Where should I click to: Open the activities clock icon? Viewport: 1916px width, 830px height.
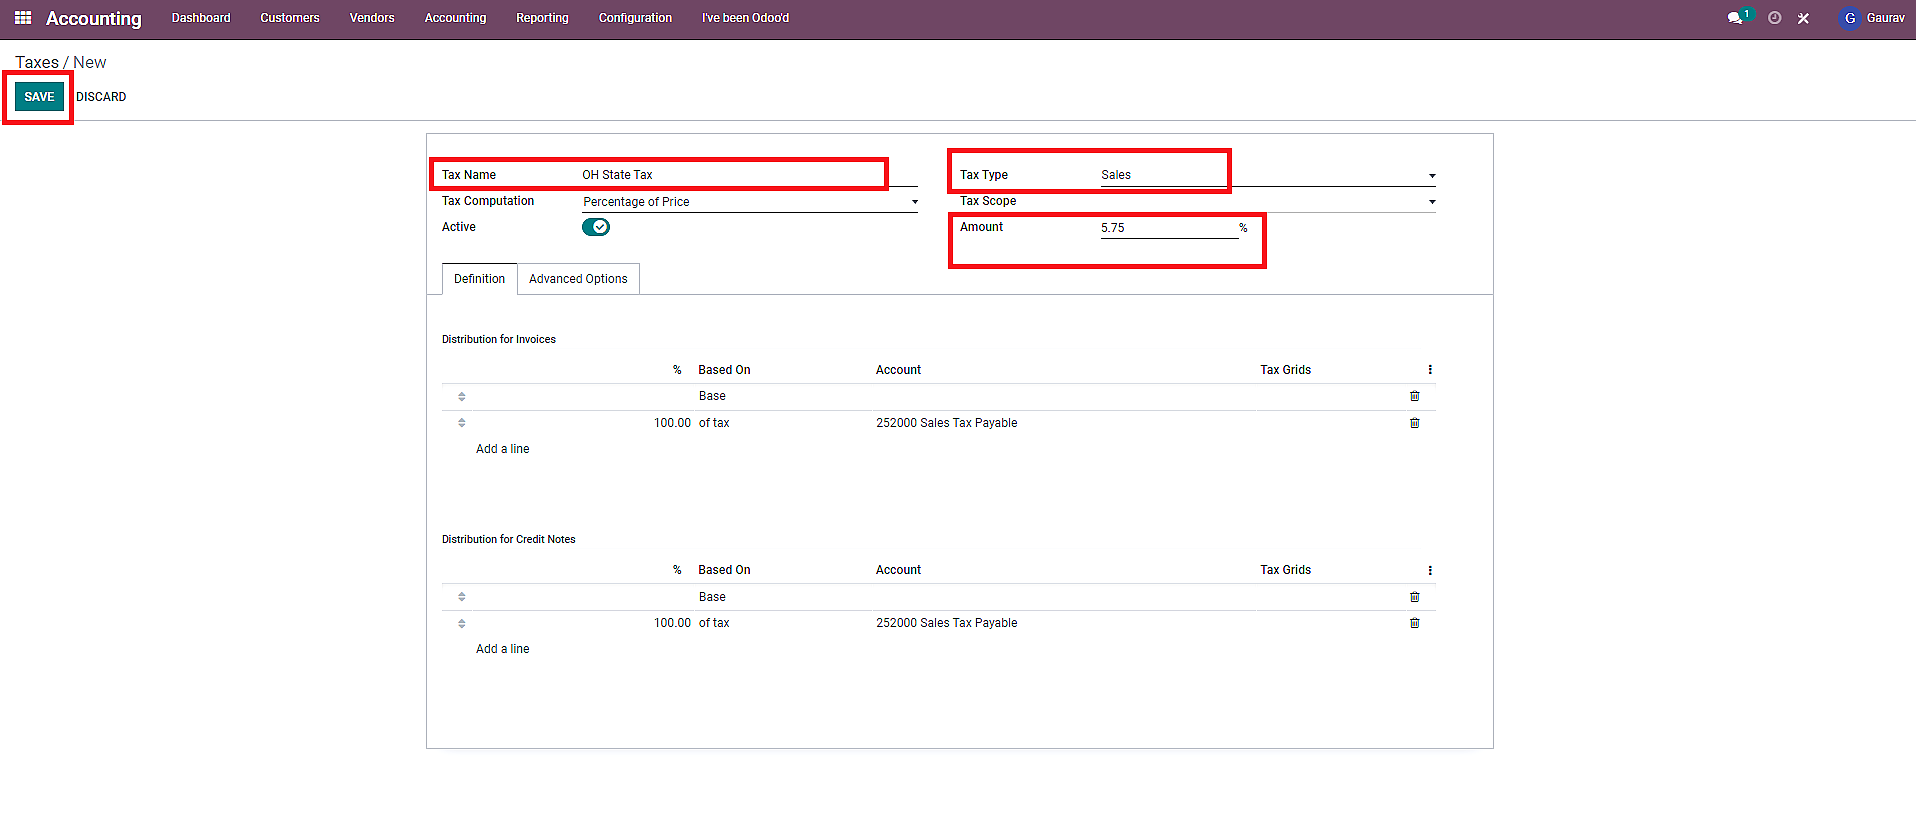(1774, 18)
